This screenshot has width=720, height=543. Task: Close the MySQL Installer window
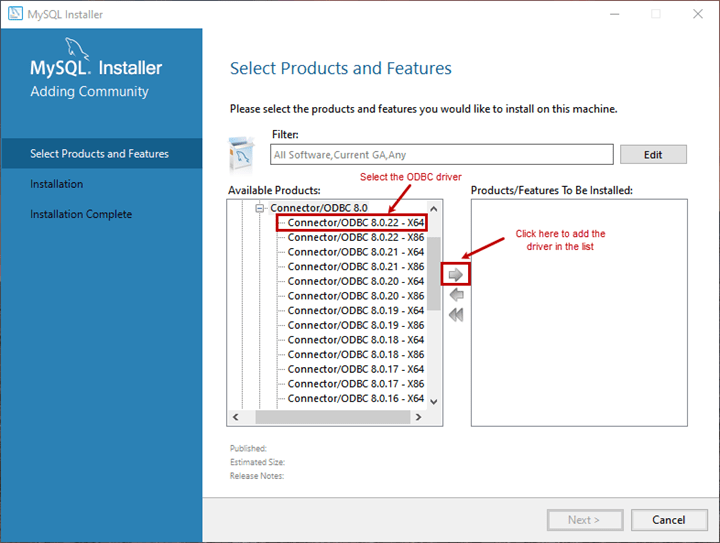pyautogui.click(x=698, y=14)
